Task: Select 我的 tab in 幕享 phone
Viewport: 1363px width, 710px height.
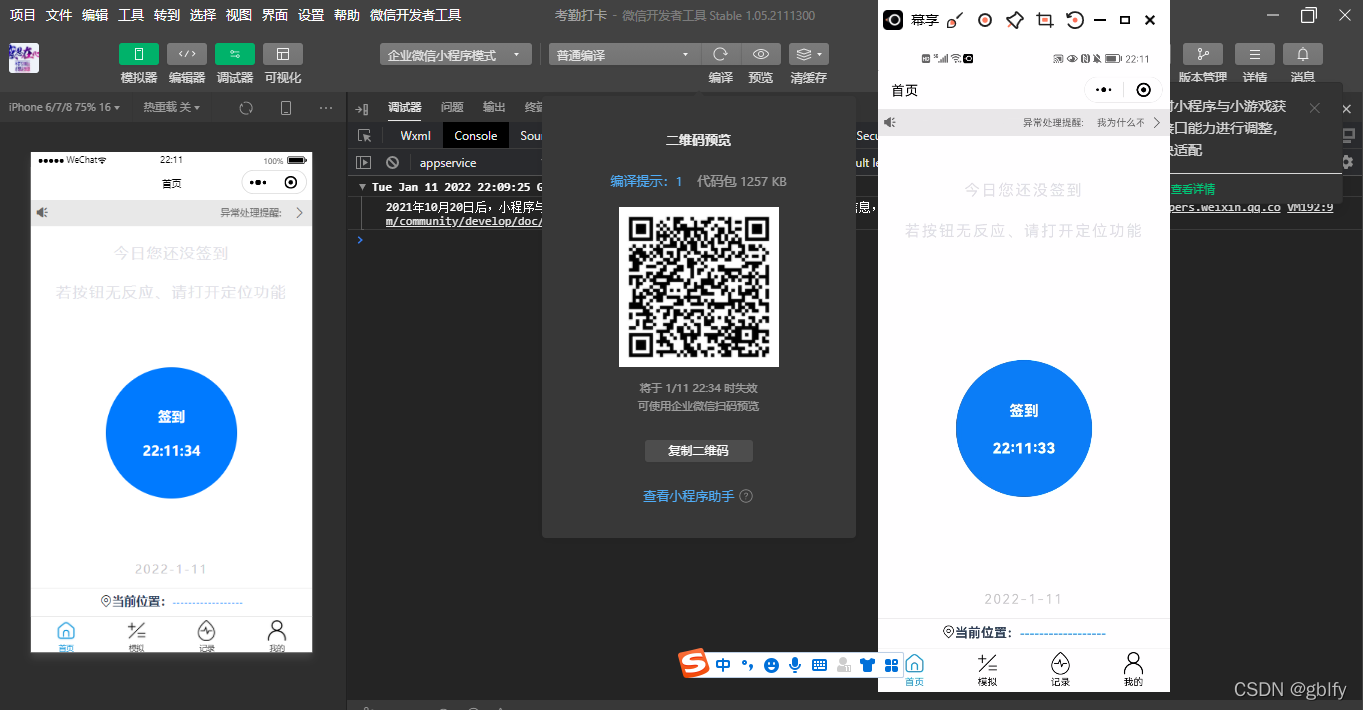Action: click(1133, 669)
